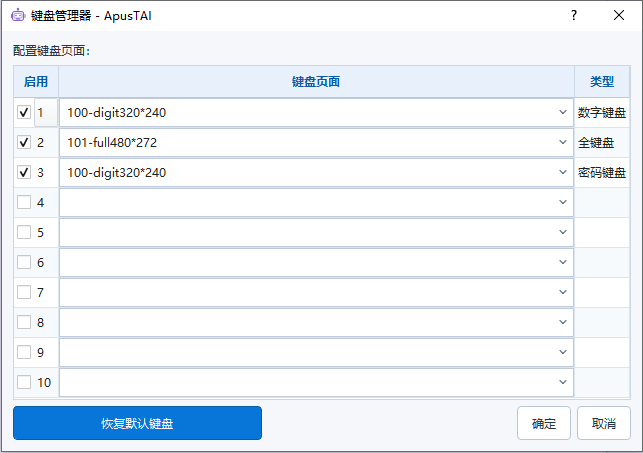This screenshot has height=453, width=643.
Task: Click the 键盘页面 column header
Action: [316, 82]
